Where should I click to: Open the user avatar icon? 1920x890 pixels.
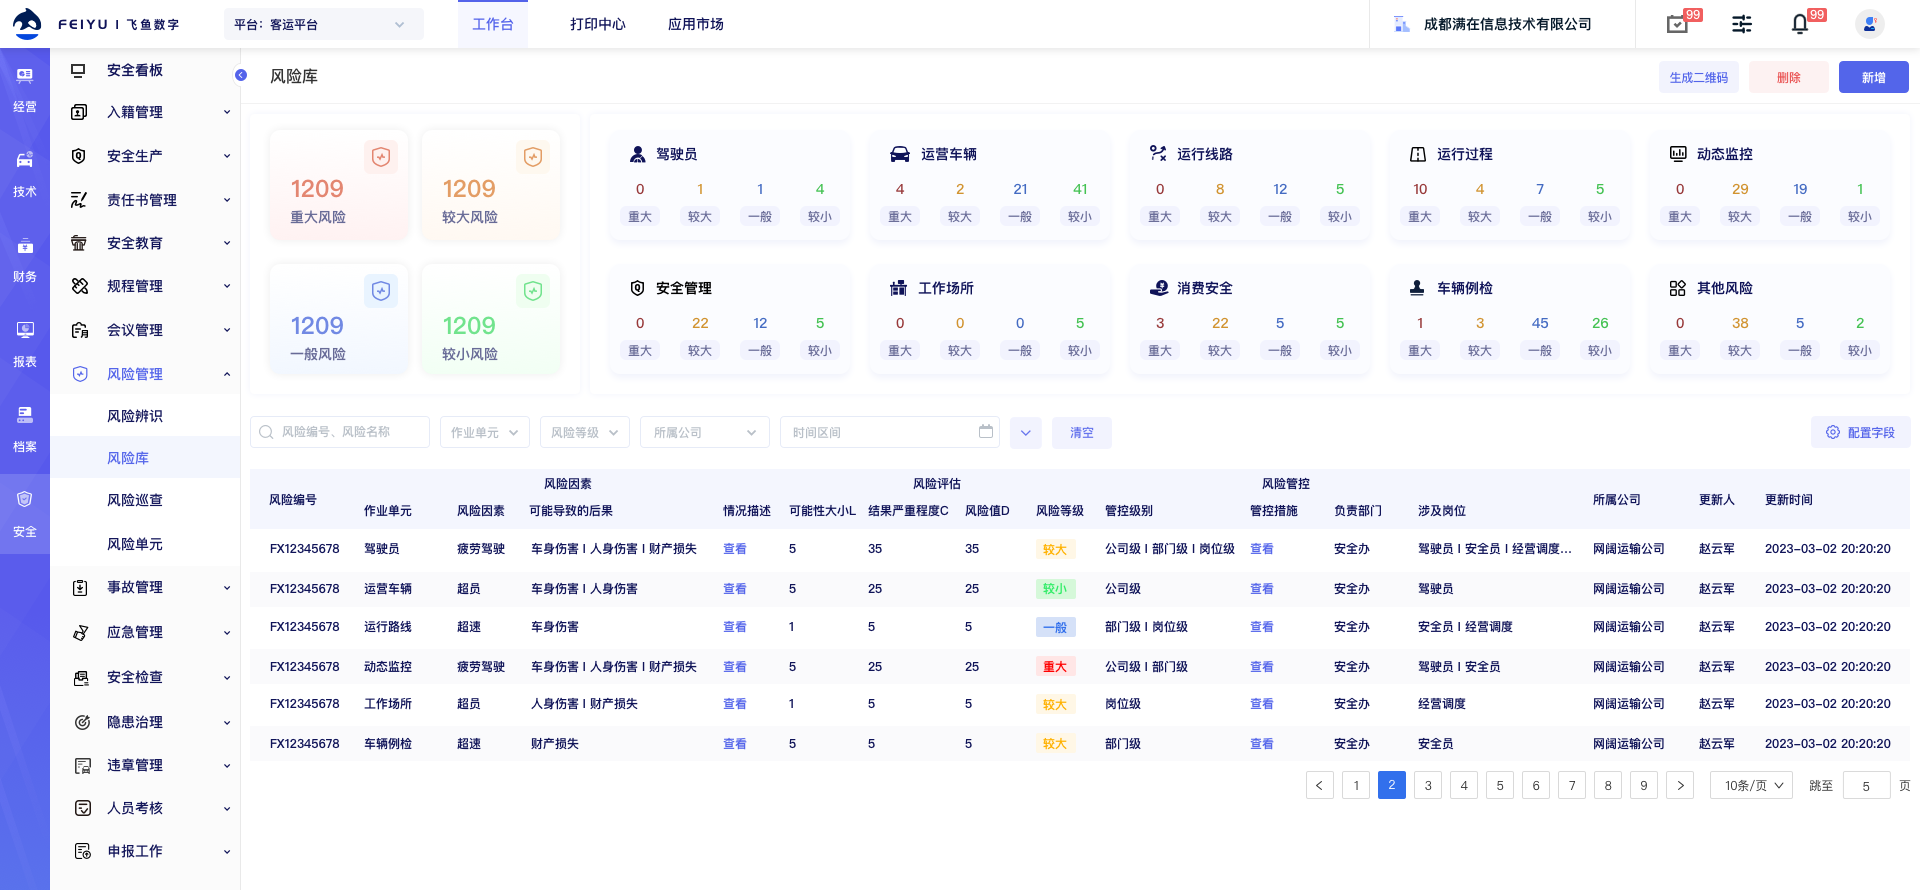[x=1869, y=24]
